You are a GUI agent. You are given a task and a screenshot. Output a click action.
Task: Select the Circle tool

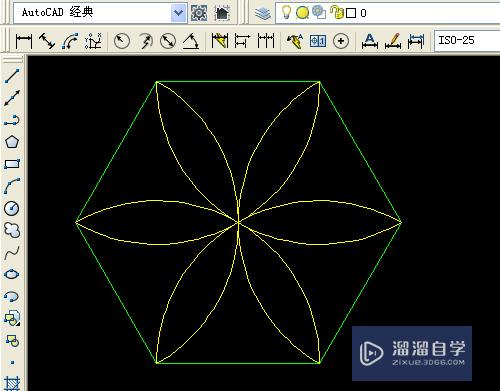point(12,208)
